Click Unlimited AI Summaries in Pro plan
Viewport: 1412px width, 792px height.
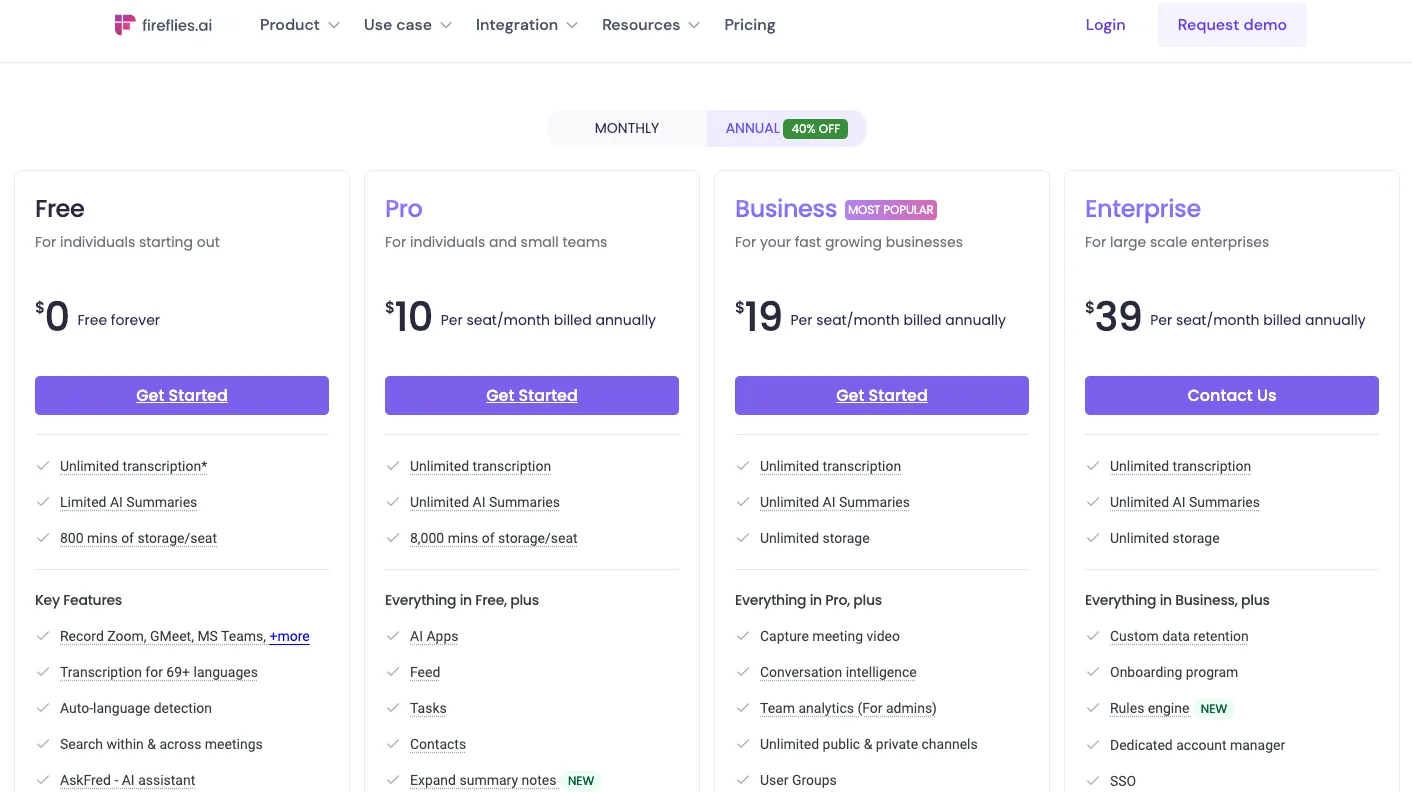(x=485, y=502)
